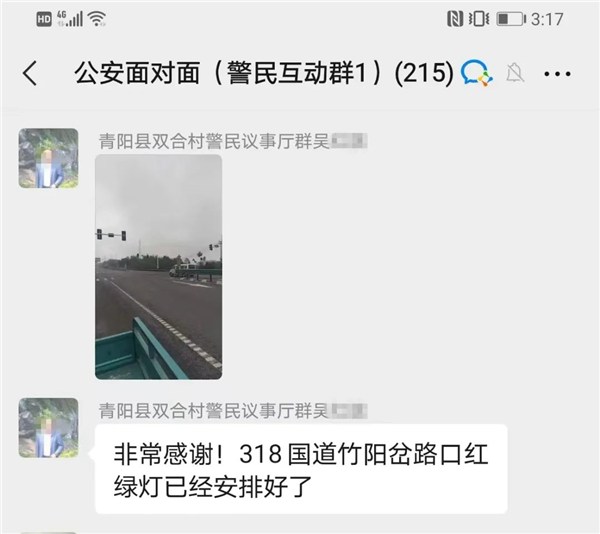
Task: Open the group assistant chat bubble icon
Action: [477, 73]
